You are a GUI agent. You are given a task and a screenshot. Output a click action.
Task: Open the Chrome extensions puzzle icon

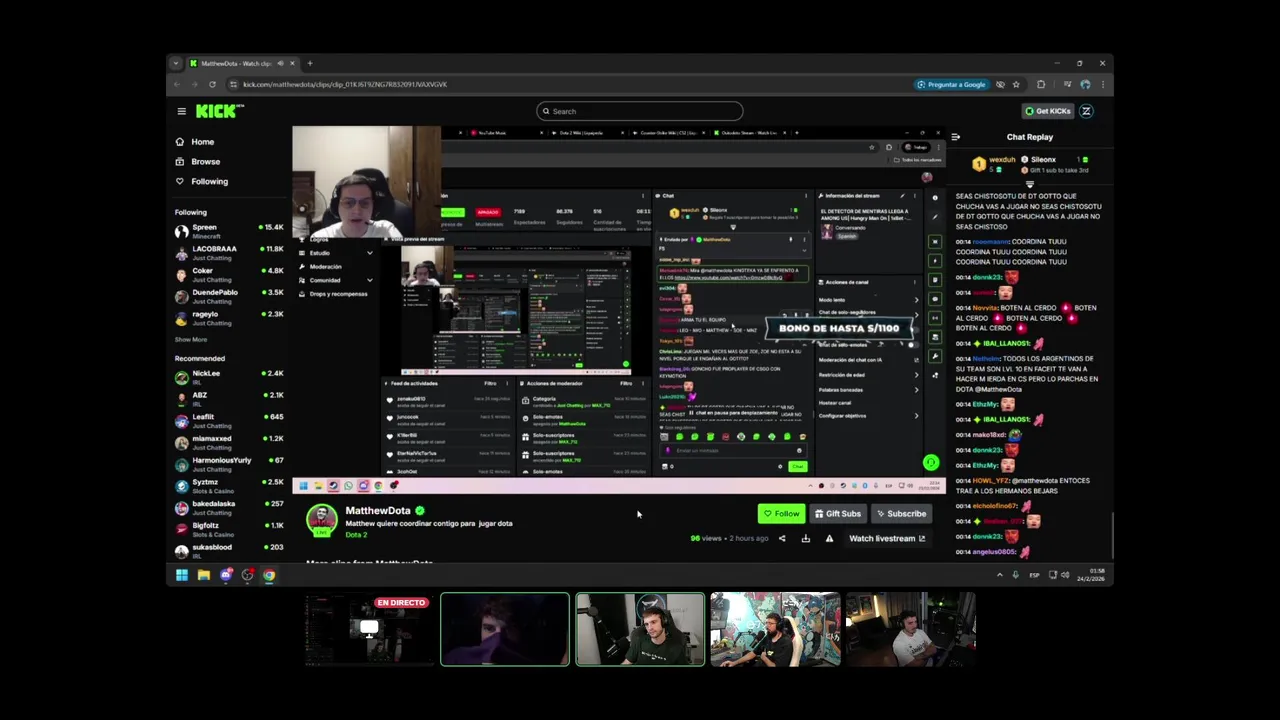1041,84
